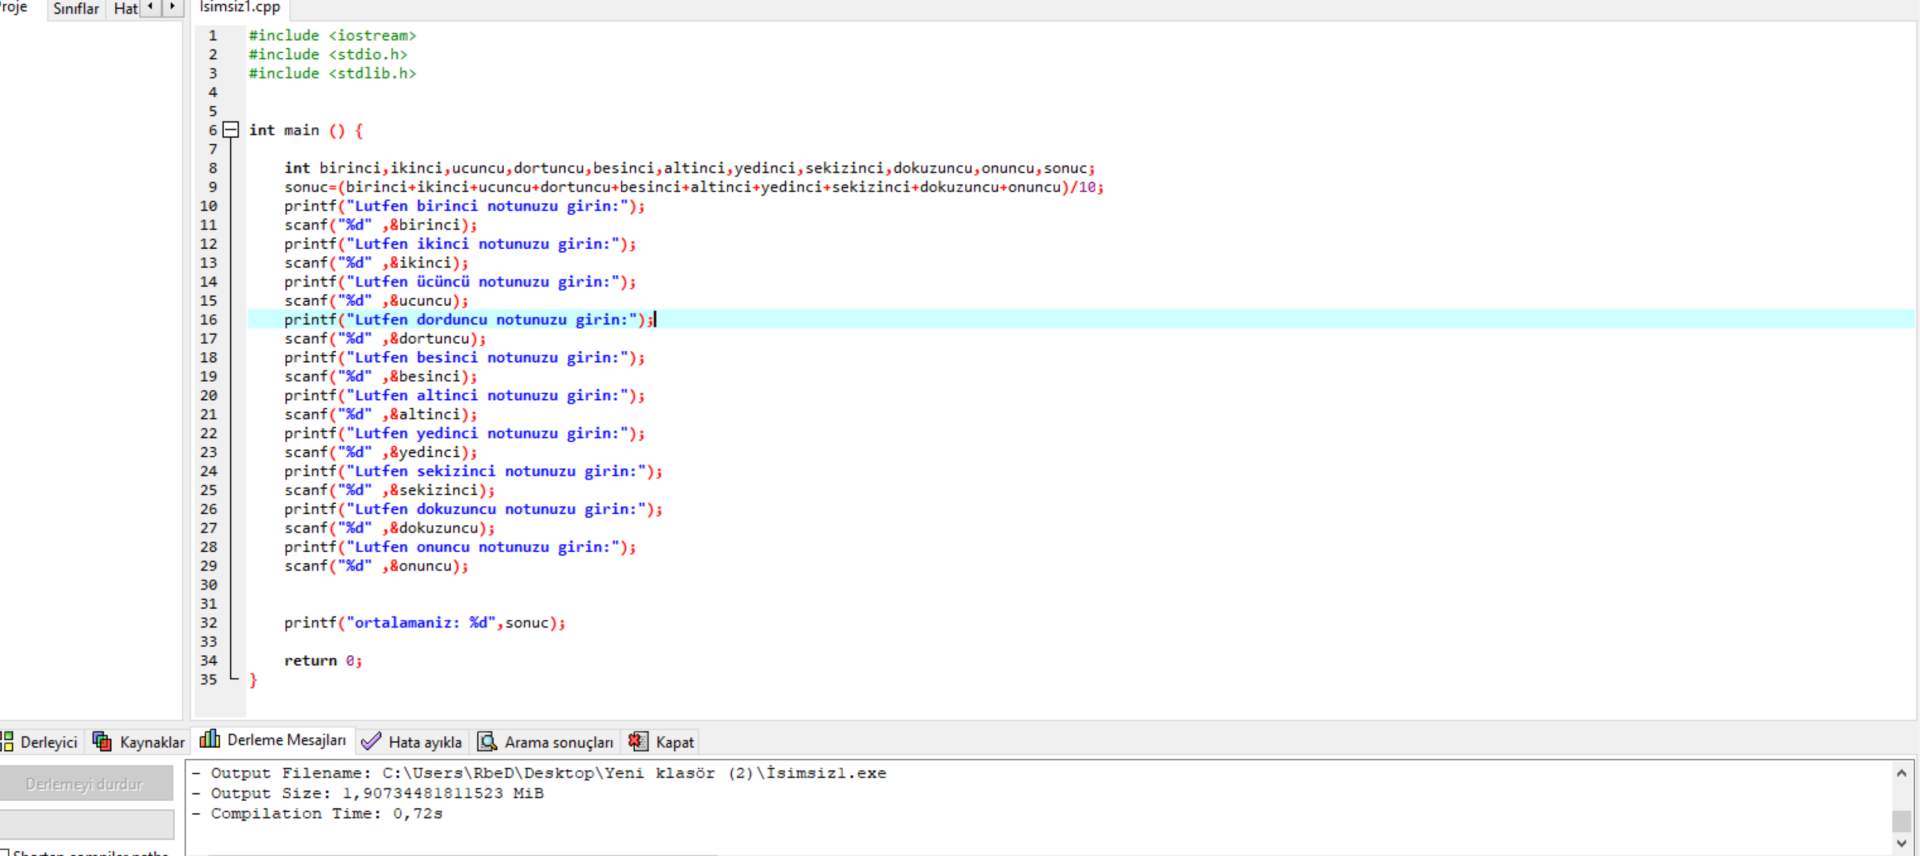Click the output panel scrollbar down arrow
Viewport: 1920px width, 856px height.
coord(1901,844)
